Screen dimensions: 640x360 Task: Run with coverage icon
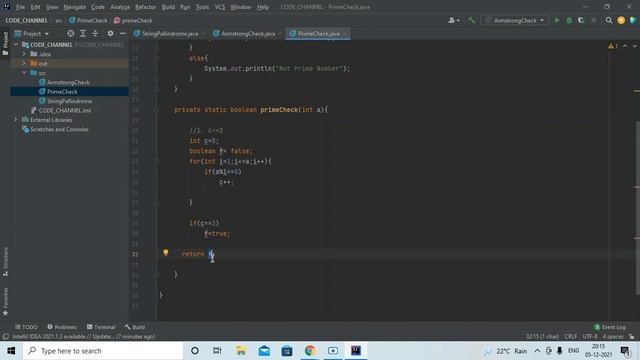coord(581,20)
